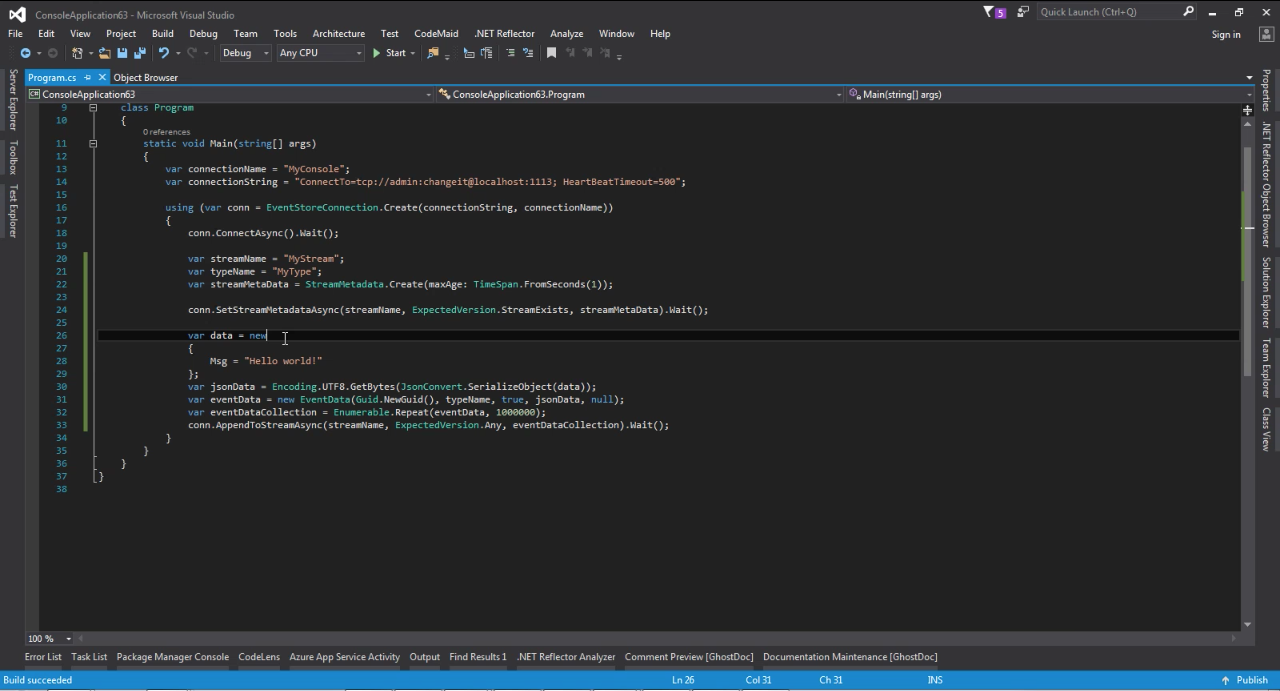This screenshot has height=691, width=1280.
Task: Click in the Quick Launch search box
Action: 1108,12
